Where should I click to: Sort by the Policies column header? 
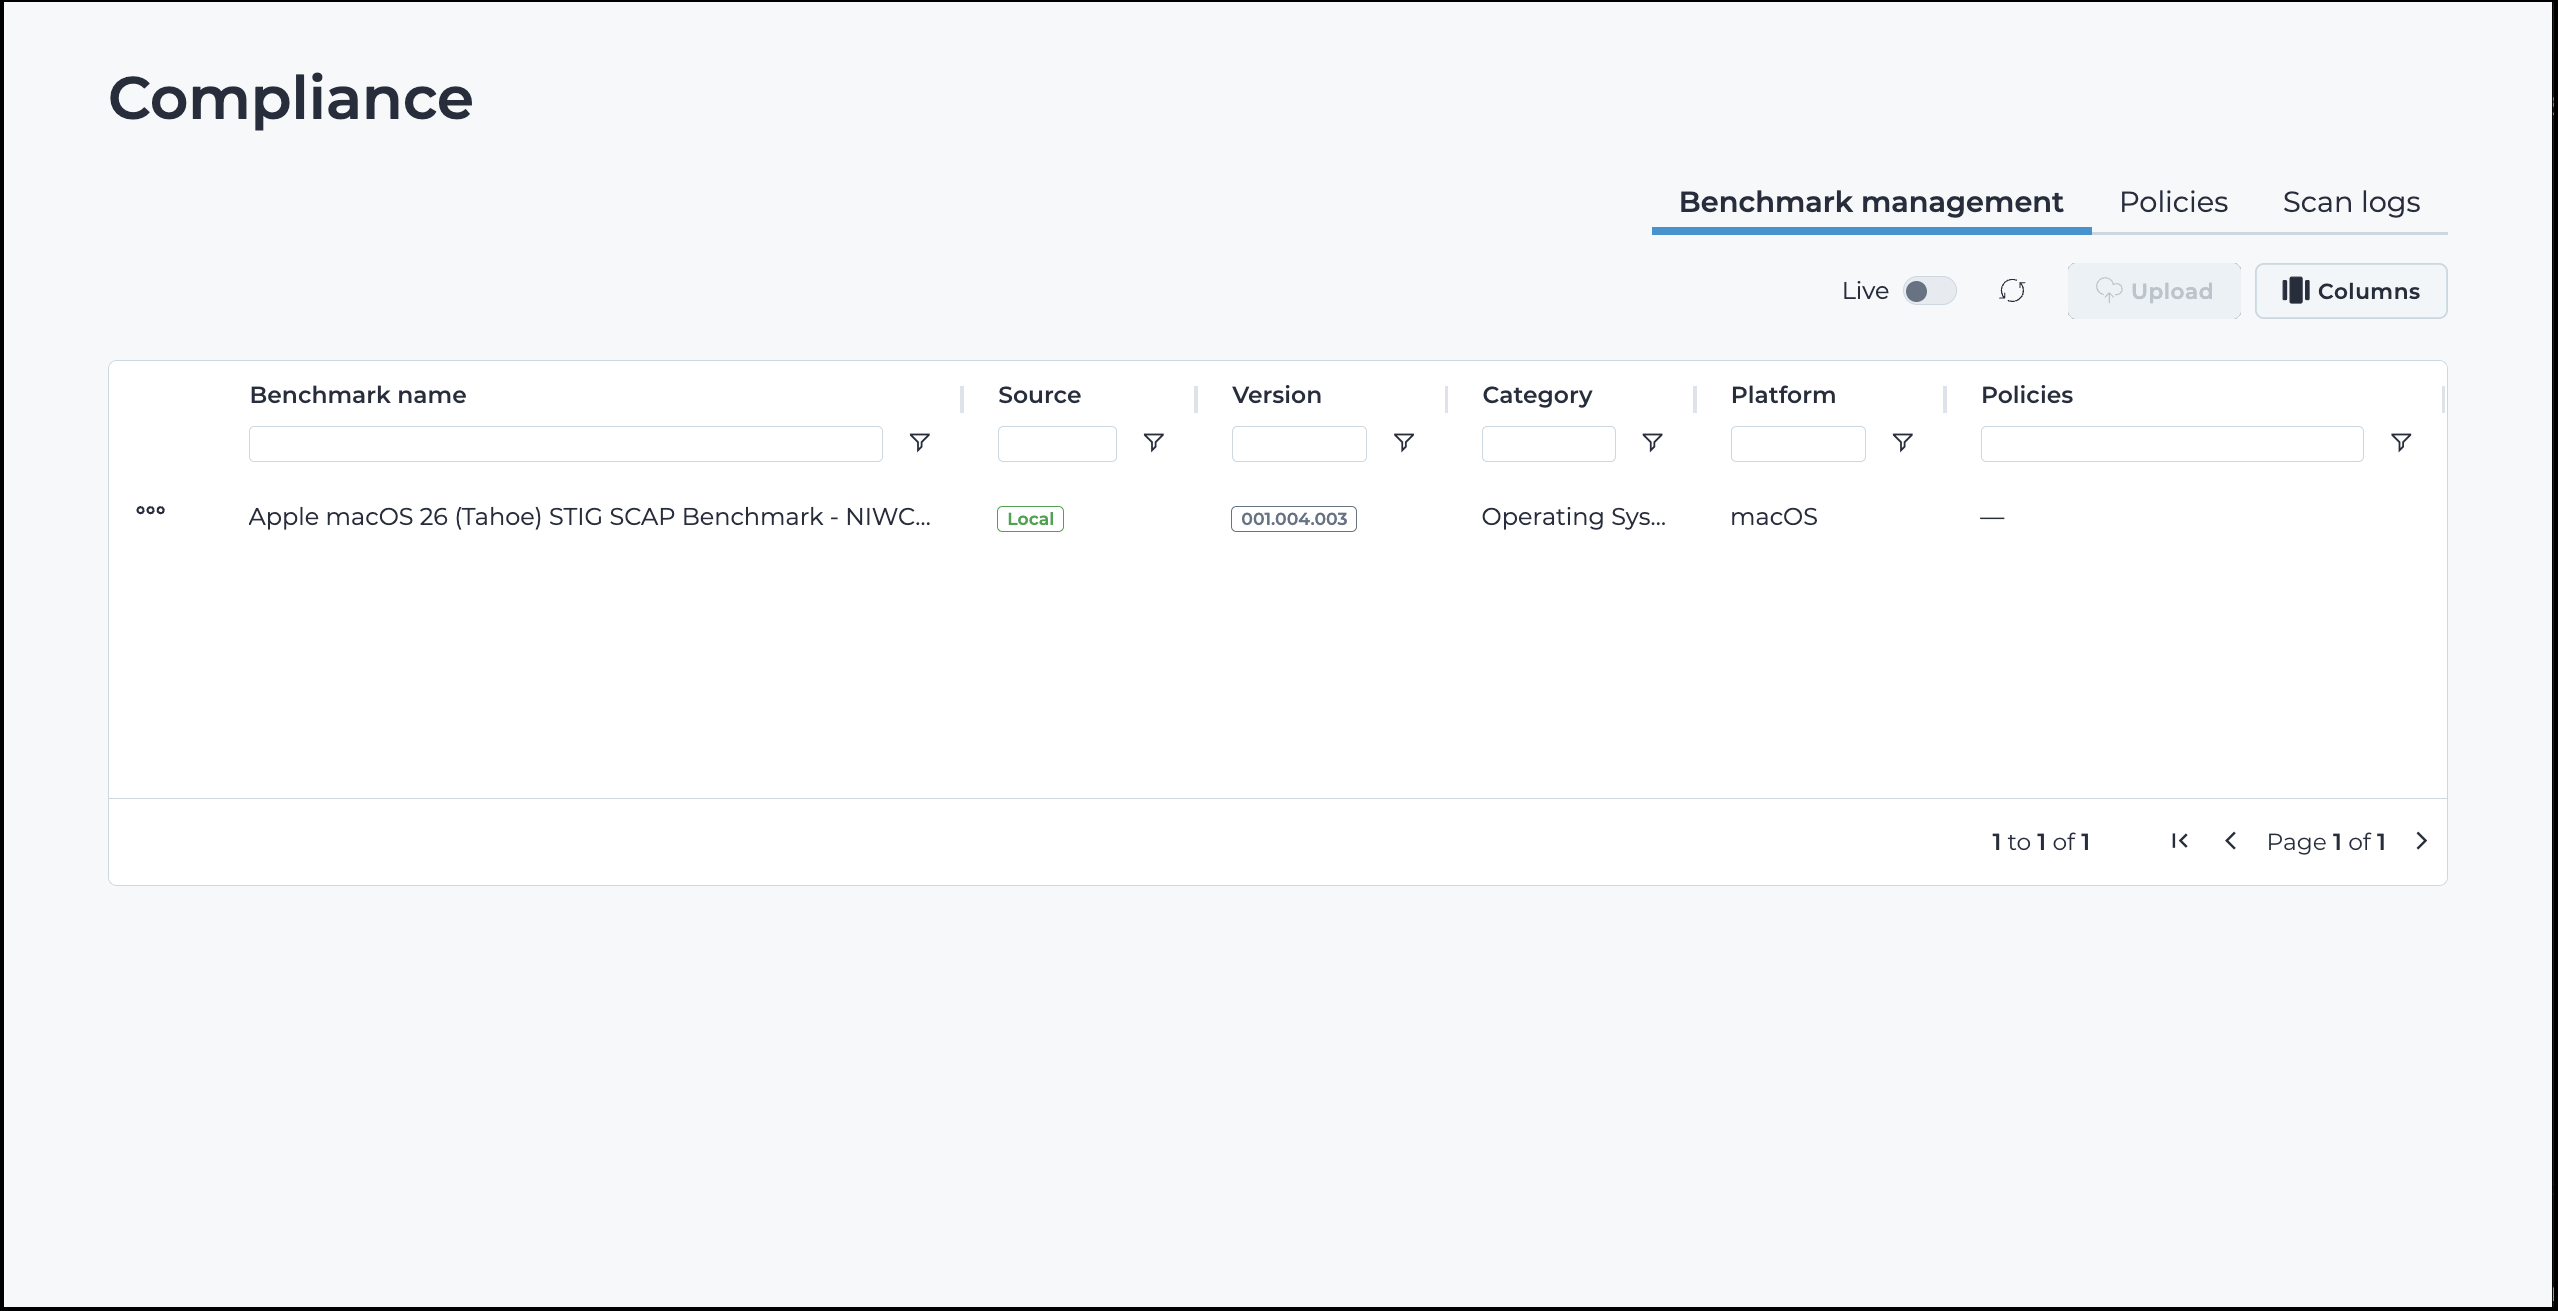[2027, 395]
